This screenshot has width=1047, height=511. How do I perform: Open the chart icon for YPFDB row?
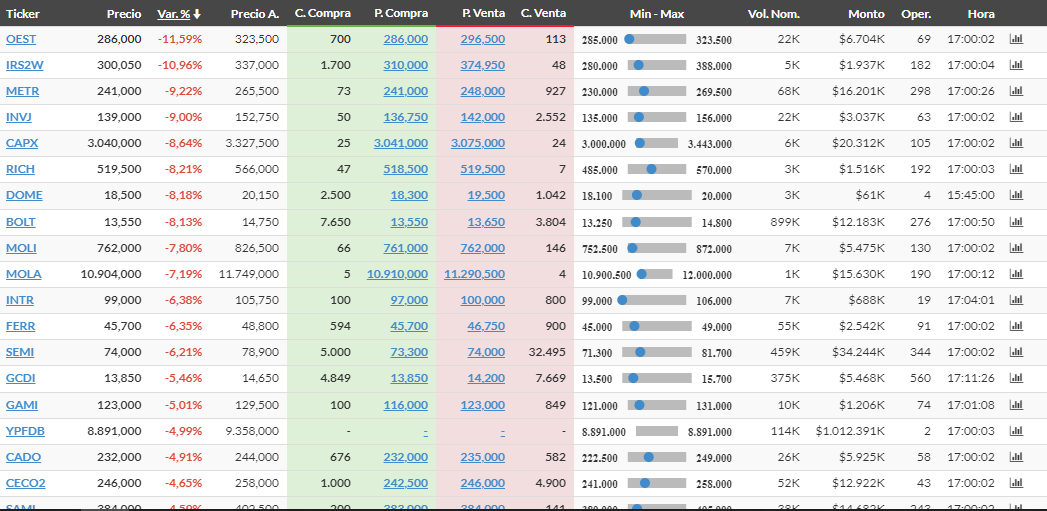(x=1016, y=432)
